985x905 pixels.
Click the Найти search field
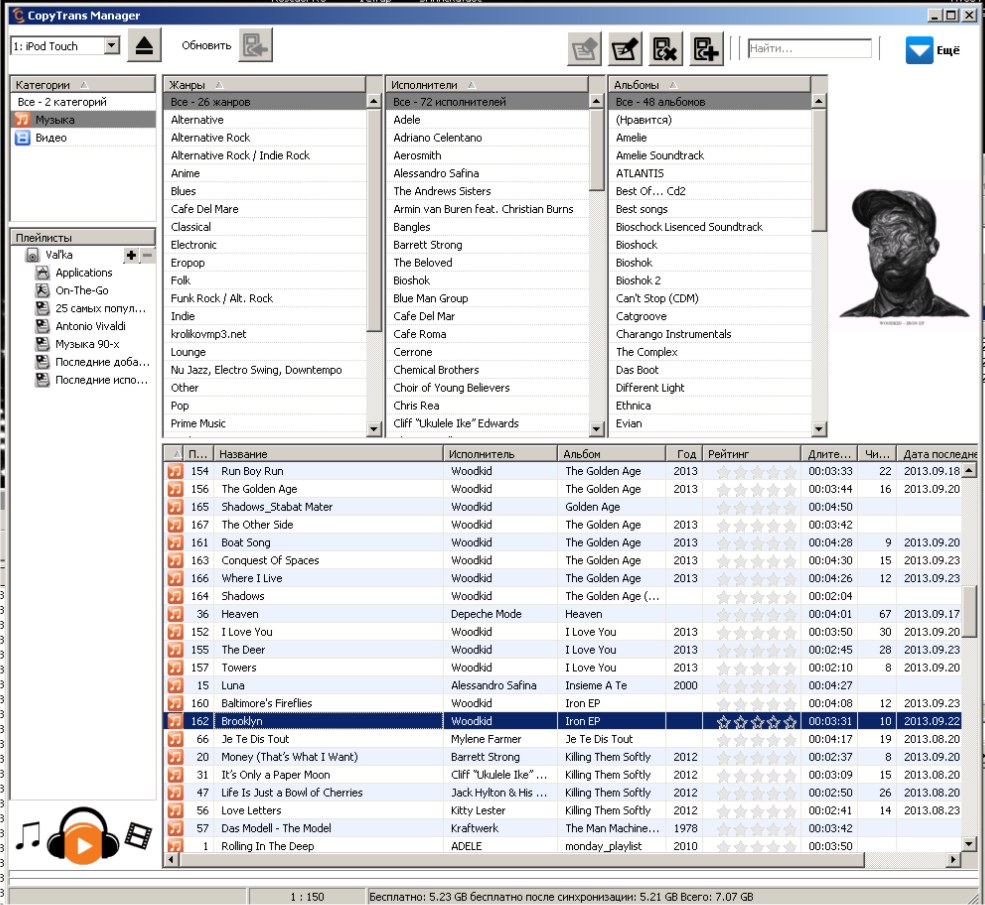coord(809,48)
